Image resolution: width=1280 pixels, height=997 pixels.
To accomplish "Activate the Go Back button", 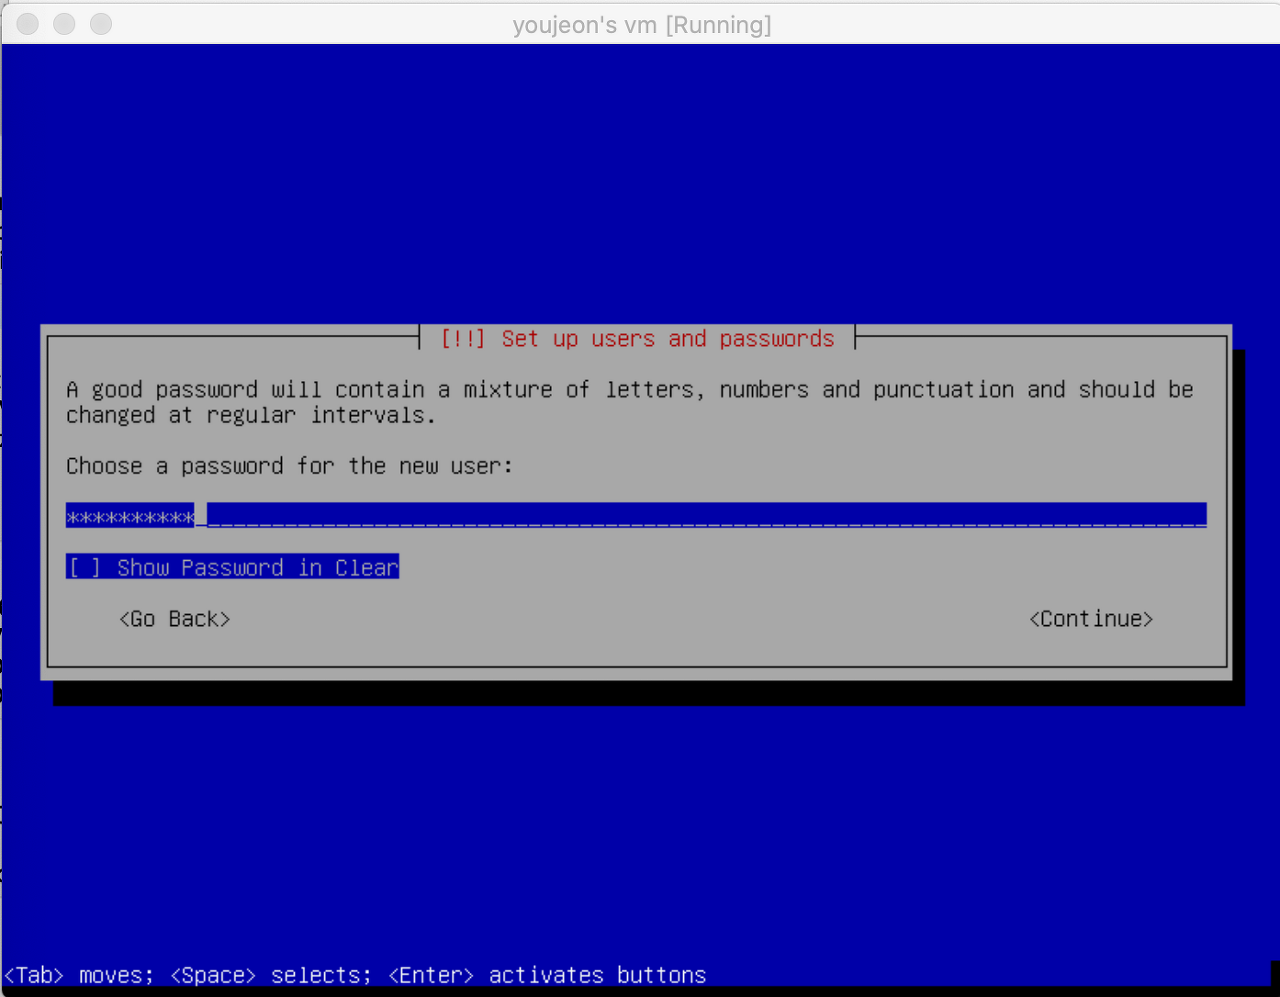I will (175, 619).
